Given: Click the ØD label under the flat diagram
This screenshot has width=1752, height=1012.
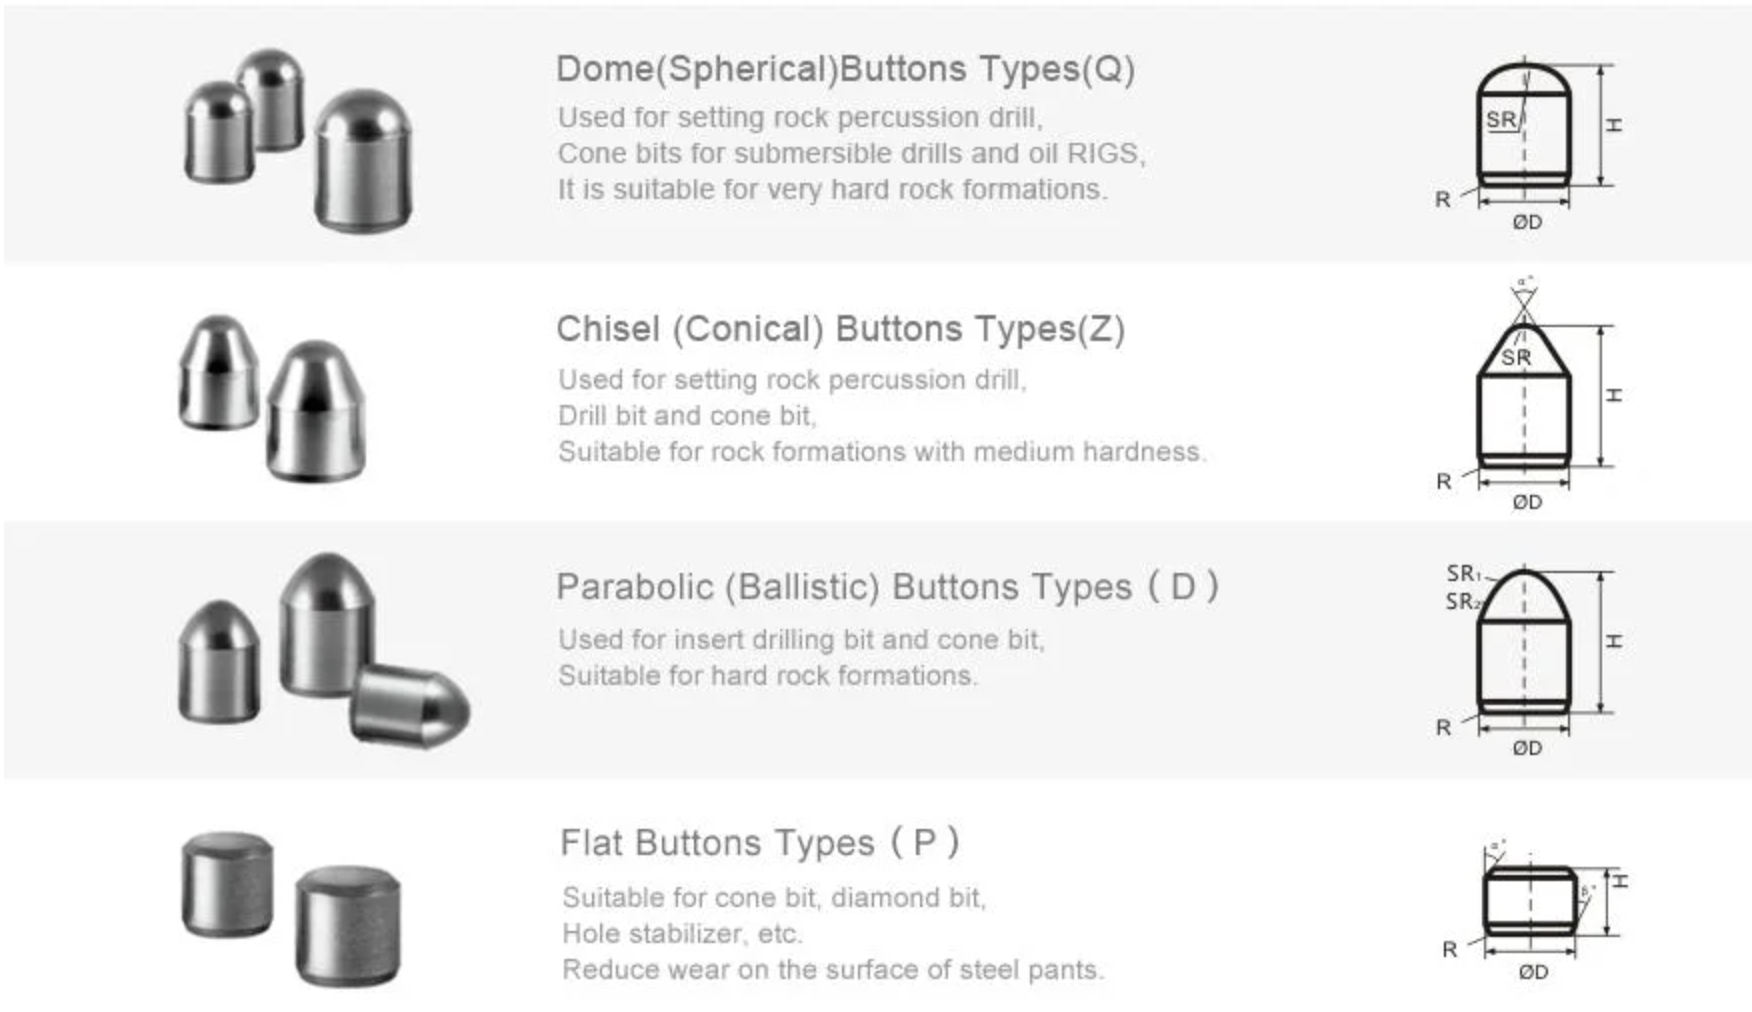Looking at the screenshot, I should coord(1533,972).
